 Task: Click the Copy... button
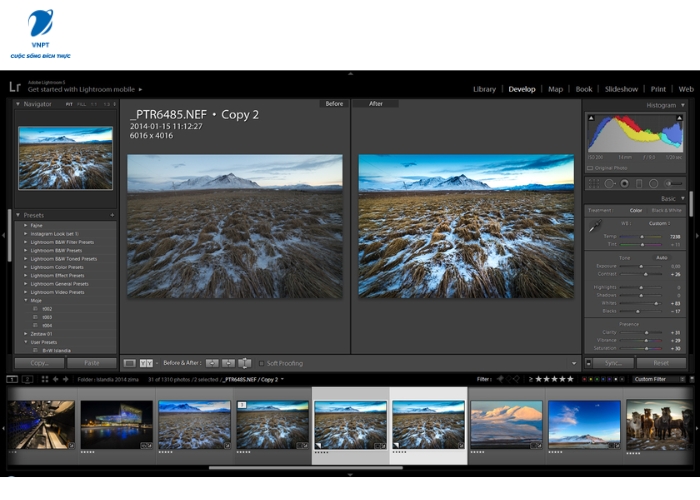pos(39,363)
